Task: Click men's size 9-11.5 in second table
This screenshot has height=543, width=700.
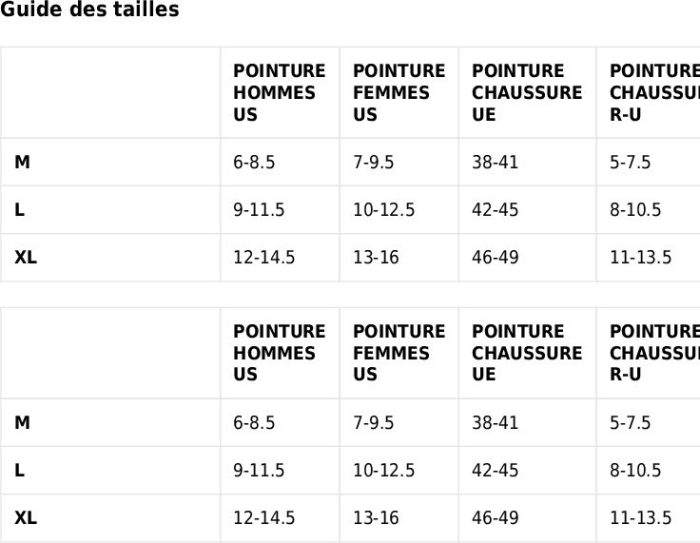Action: (x=259, y=470)
